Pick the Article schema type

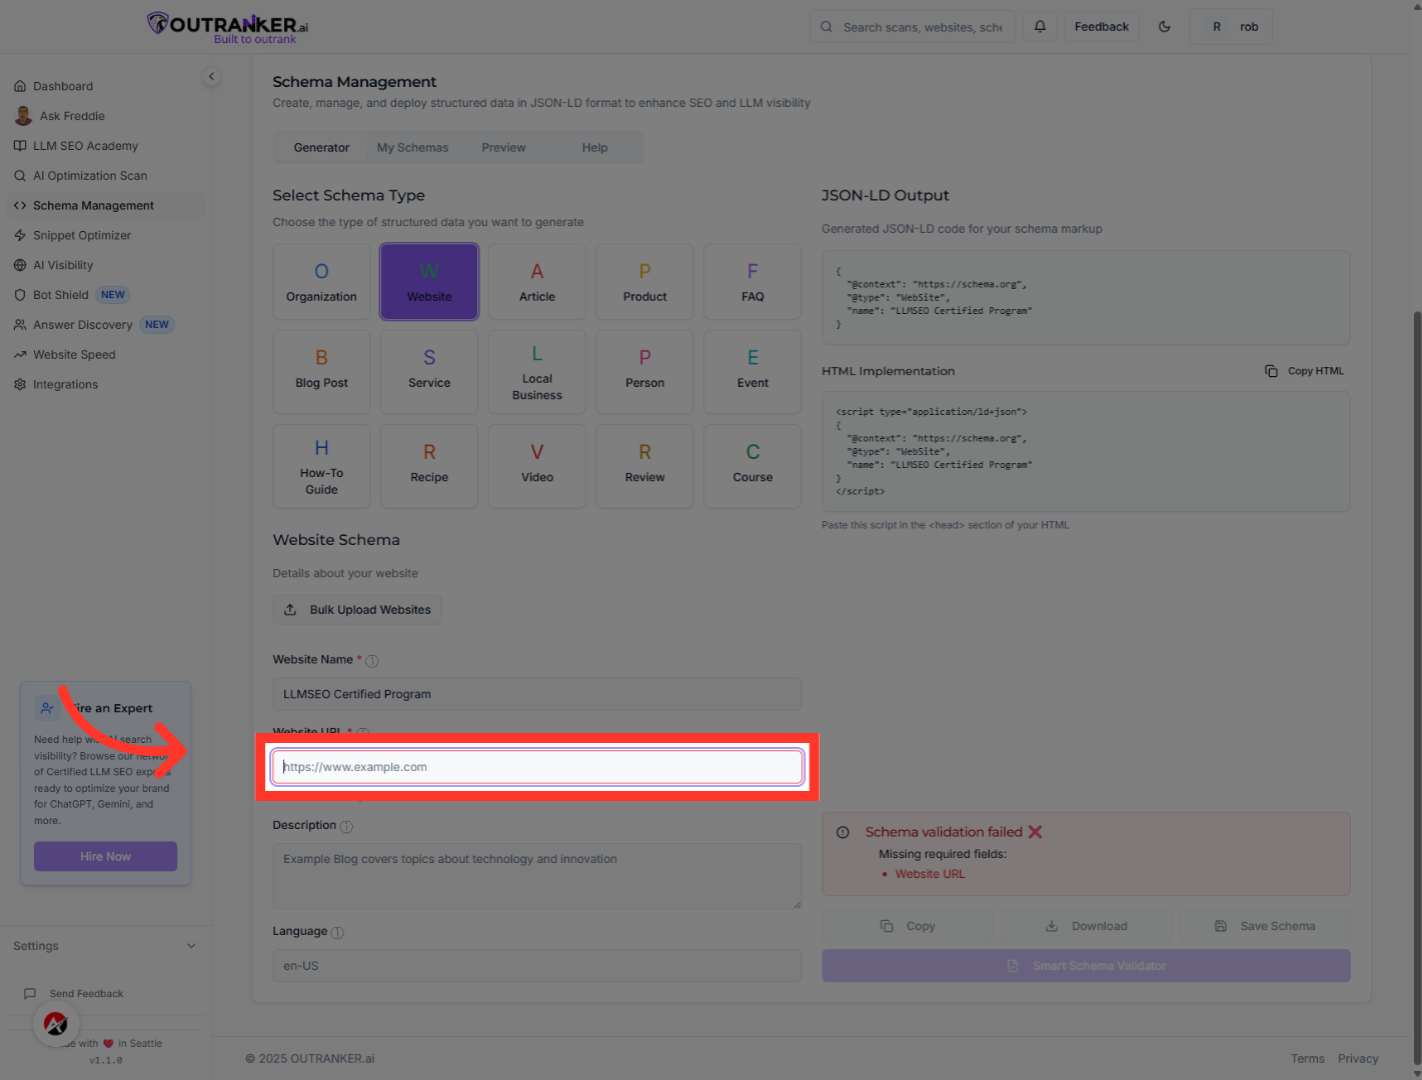tap(537, 282)
